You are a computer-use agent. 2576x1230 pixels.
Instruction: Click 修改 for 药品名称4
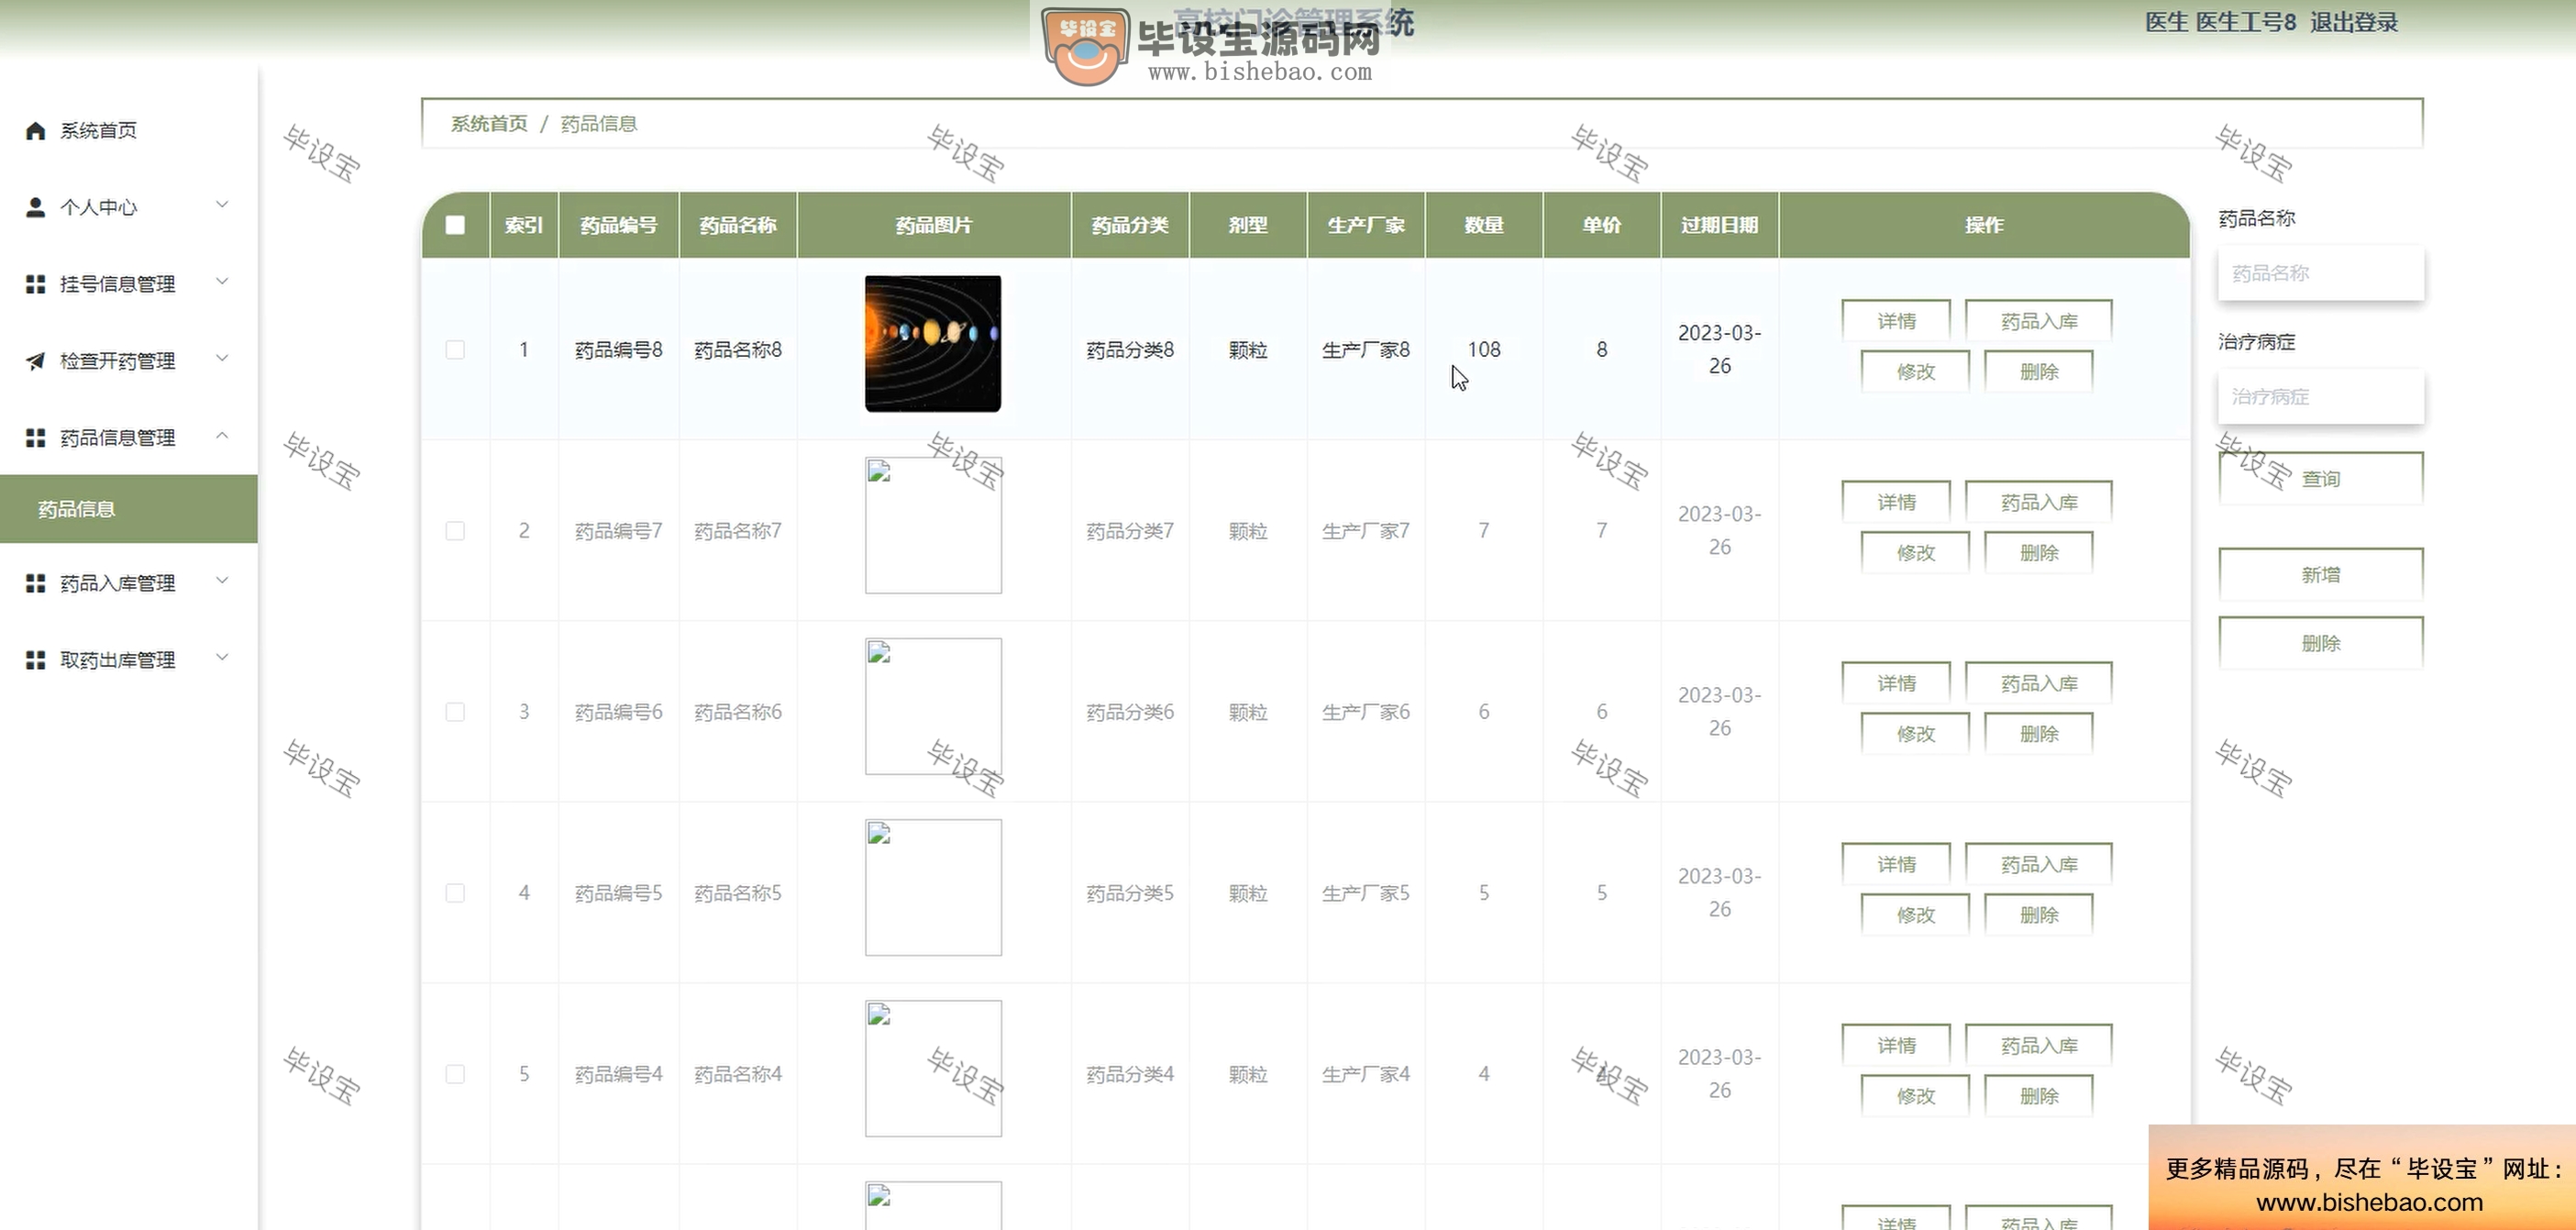click(x=1915, y=1096)
